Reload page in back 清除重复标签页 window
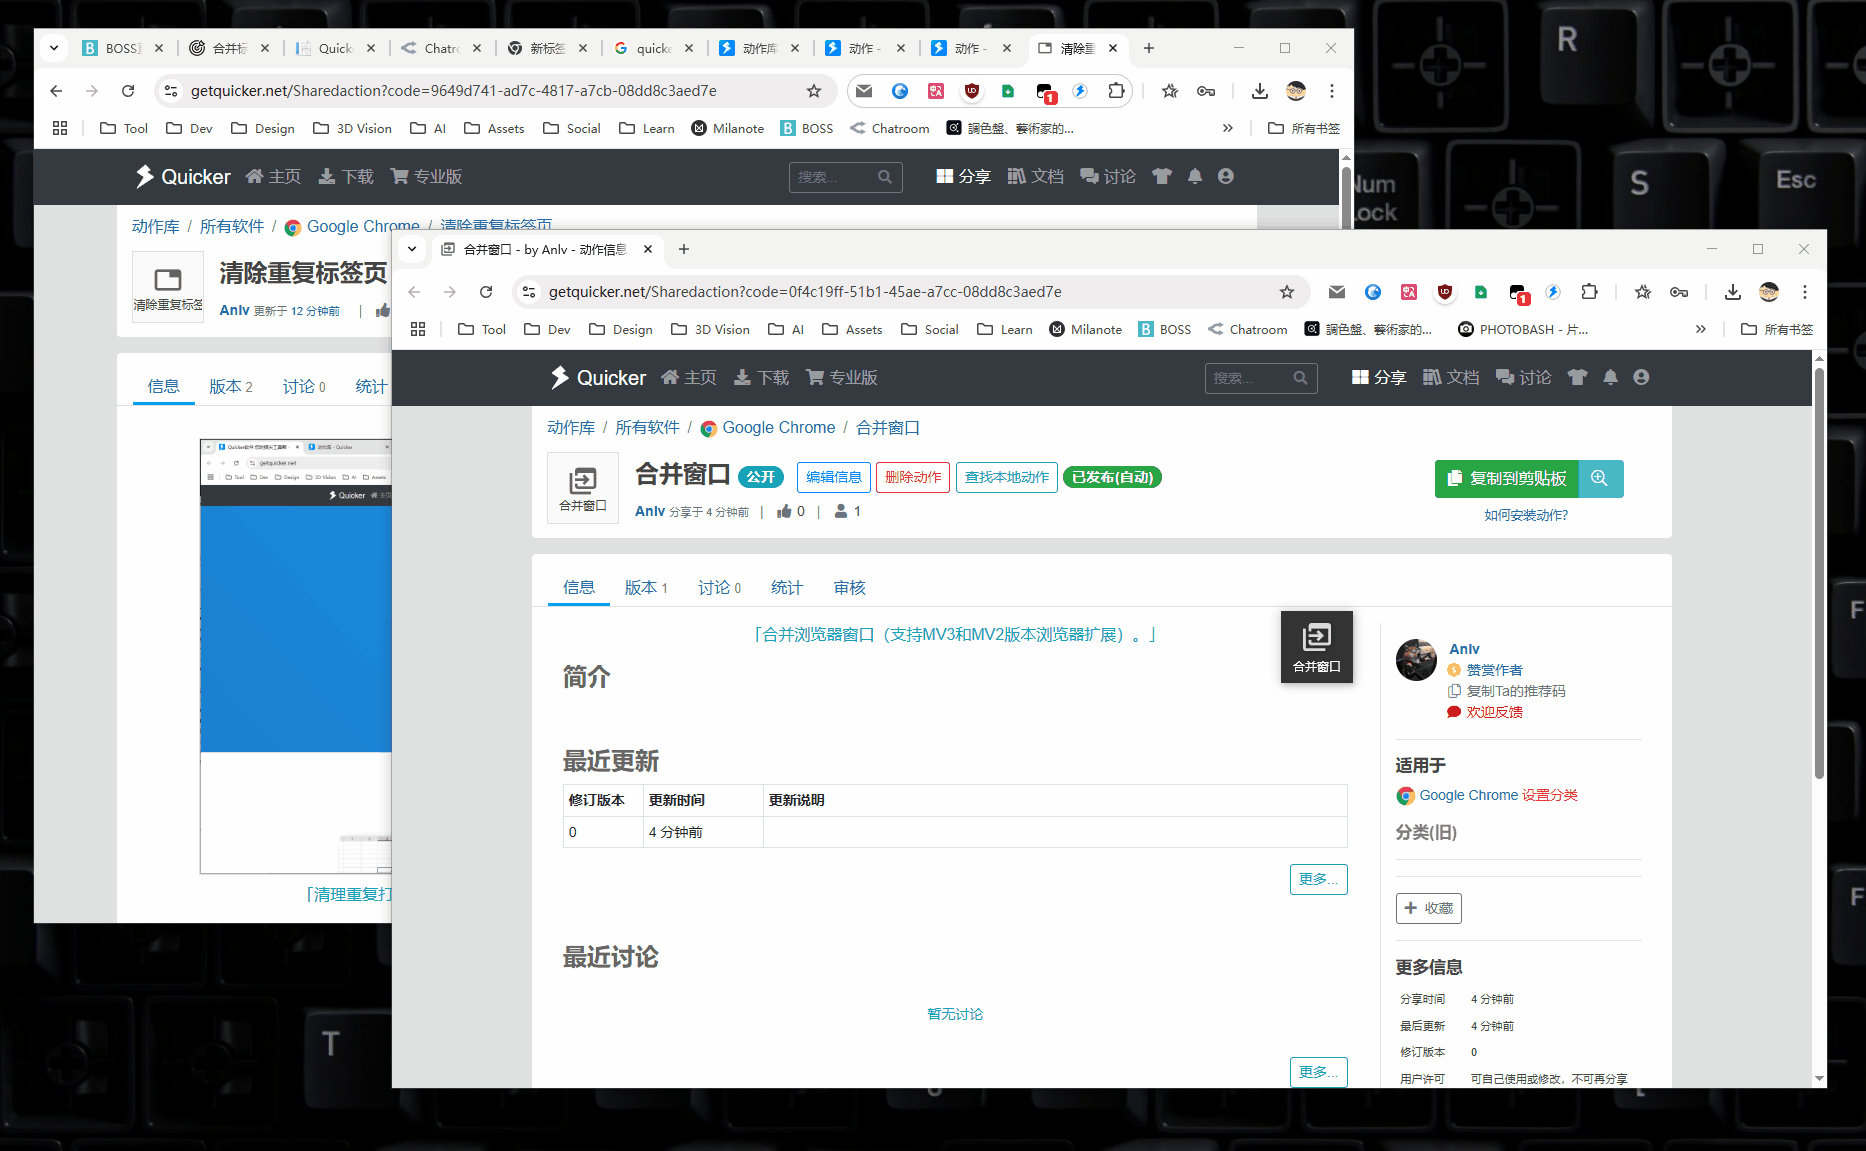The width and height of the screenshot is (1866, 1151). [128, 91]
